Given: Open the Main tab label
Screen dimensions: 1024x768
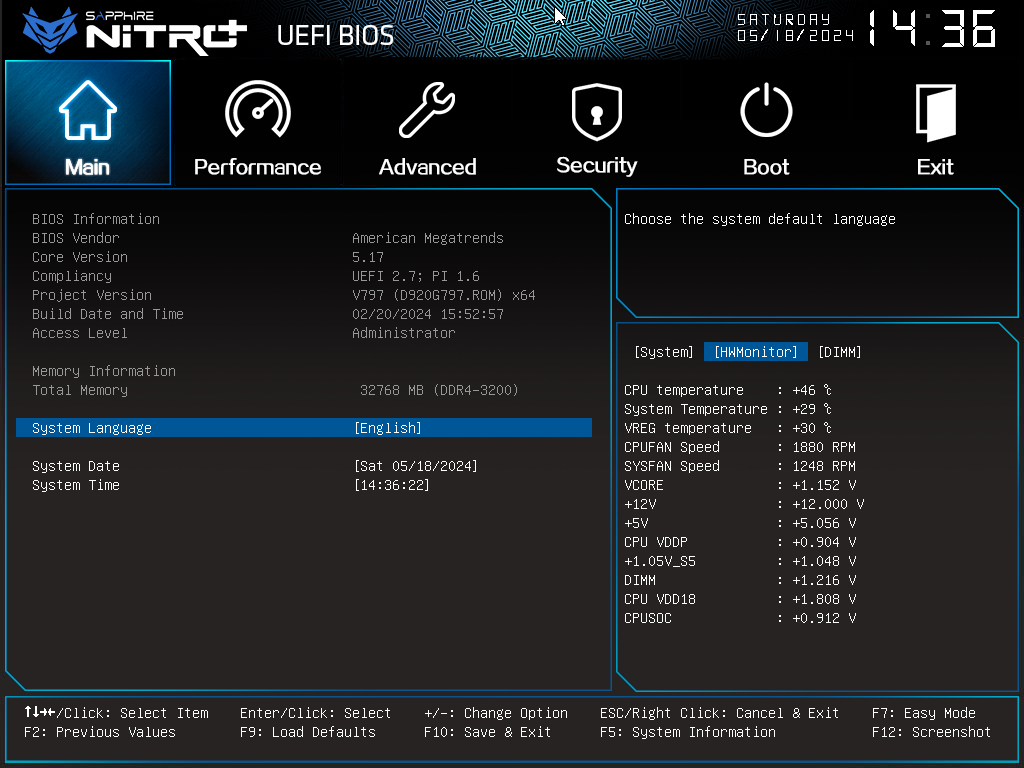Looking at the screenshot, I should tap(88, 167).
